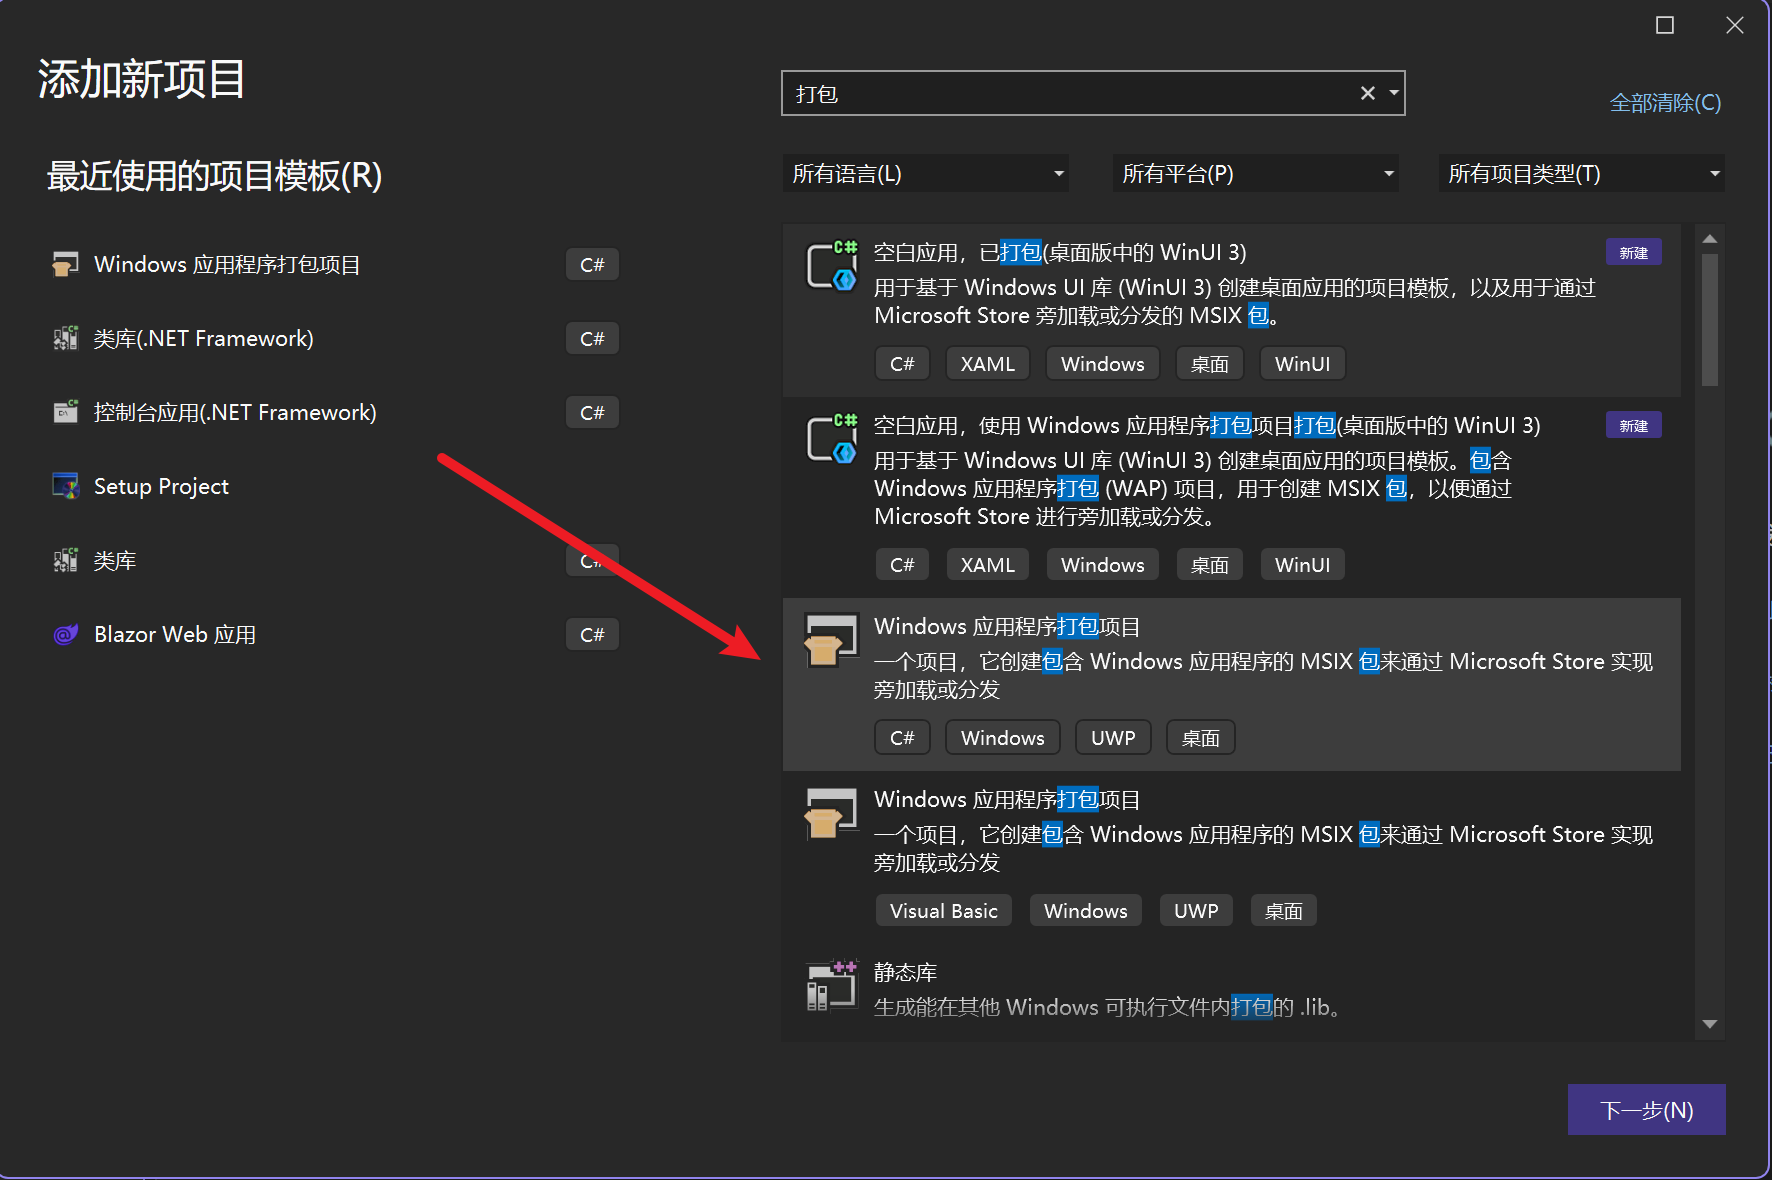Image resolution: width=1772 pixels, height=1180 pixels.
Task: Click C# badge next to 类库(.NET Framework)
Action: pyautogui.click(x=592, y=339)
